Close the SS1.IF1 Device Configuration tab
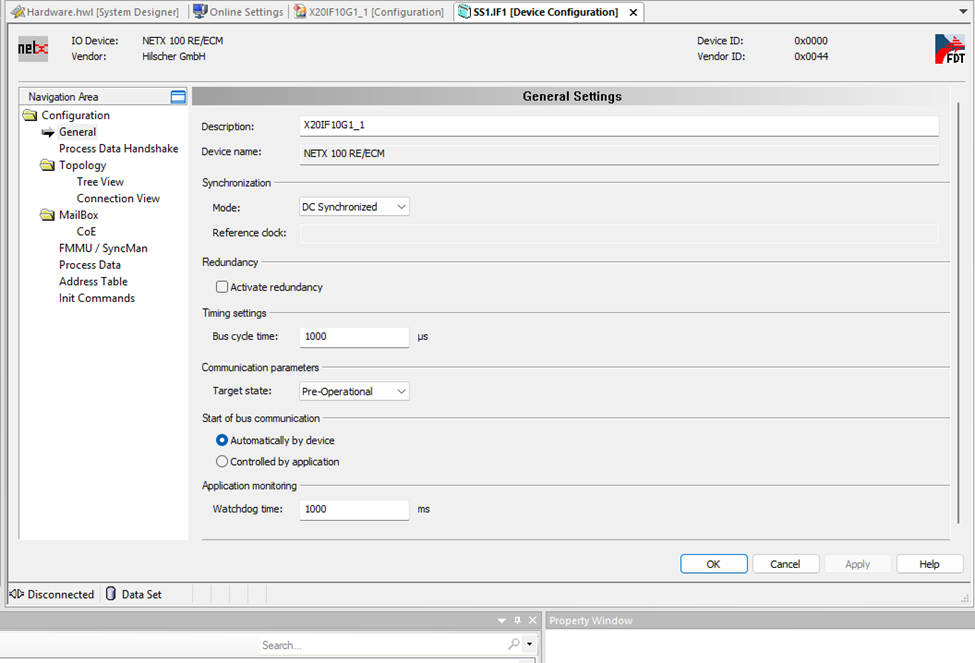Screen dimensions: 975x663 click(x=633, y=12)
